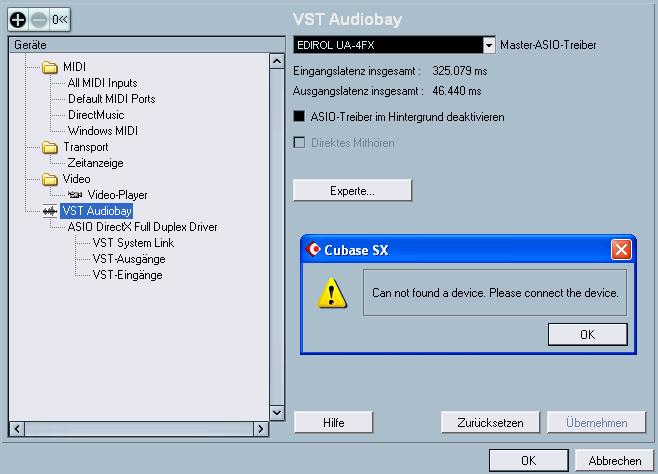The width and height of the screenshot is (658, 474).
Task: Select Default MIDI Ports entry
Action: [x=112, y=99]
